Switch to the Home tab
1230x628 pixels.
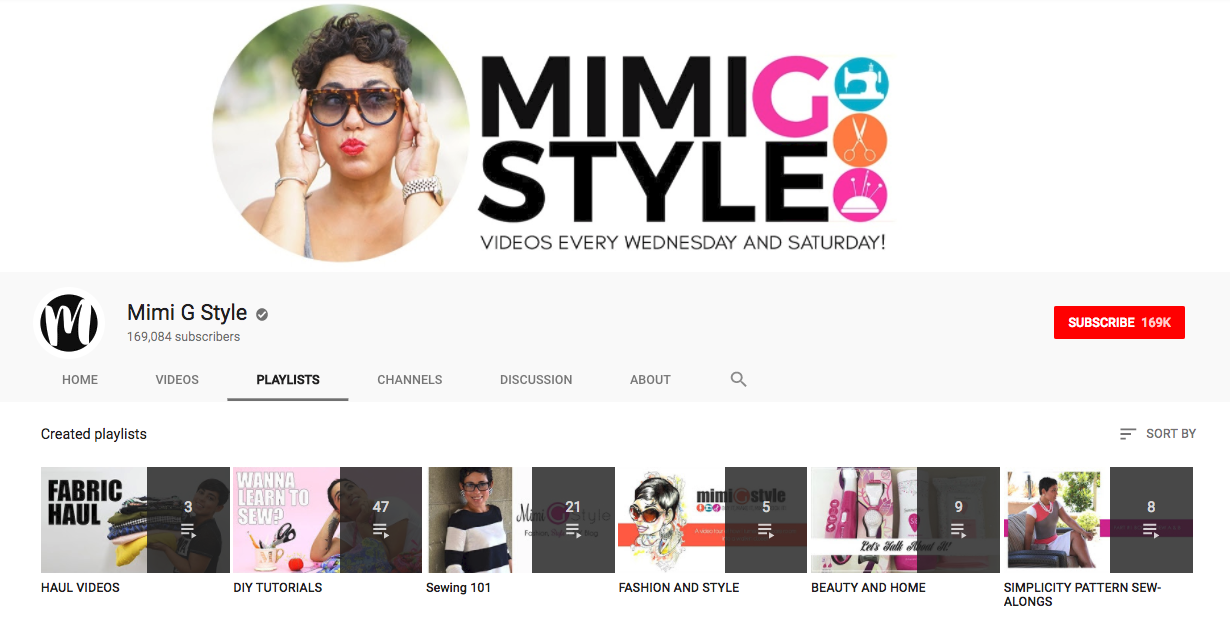click(x=80, y=380)
